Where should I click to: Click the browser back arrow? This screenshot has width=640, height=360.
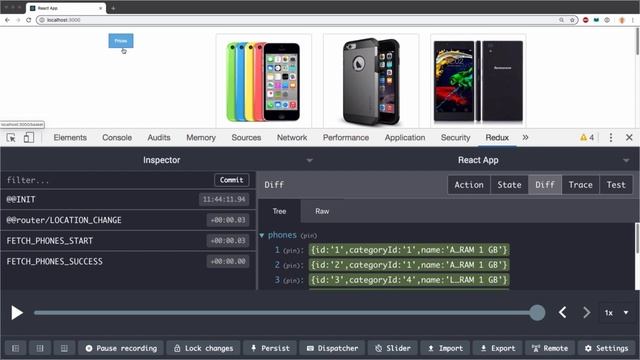coord(7,20)
